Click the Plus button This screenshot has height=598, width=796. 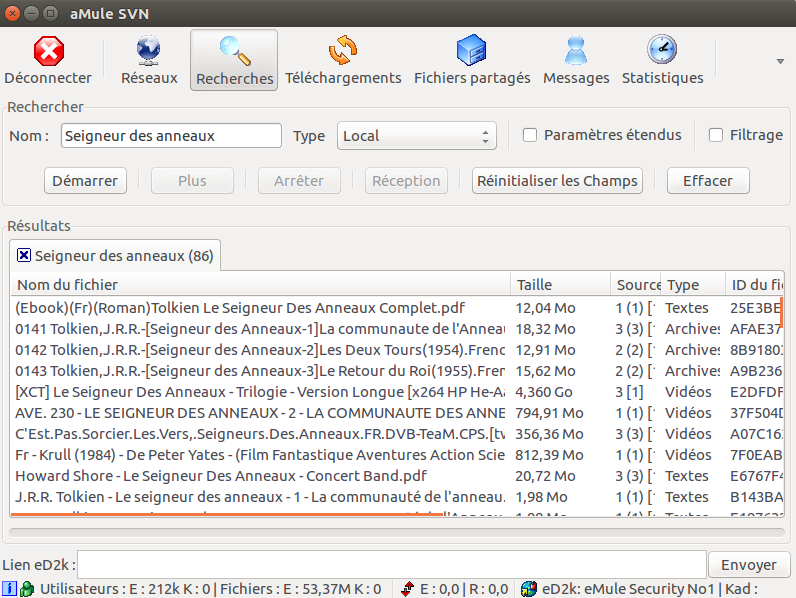192,181
